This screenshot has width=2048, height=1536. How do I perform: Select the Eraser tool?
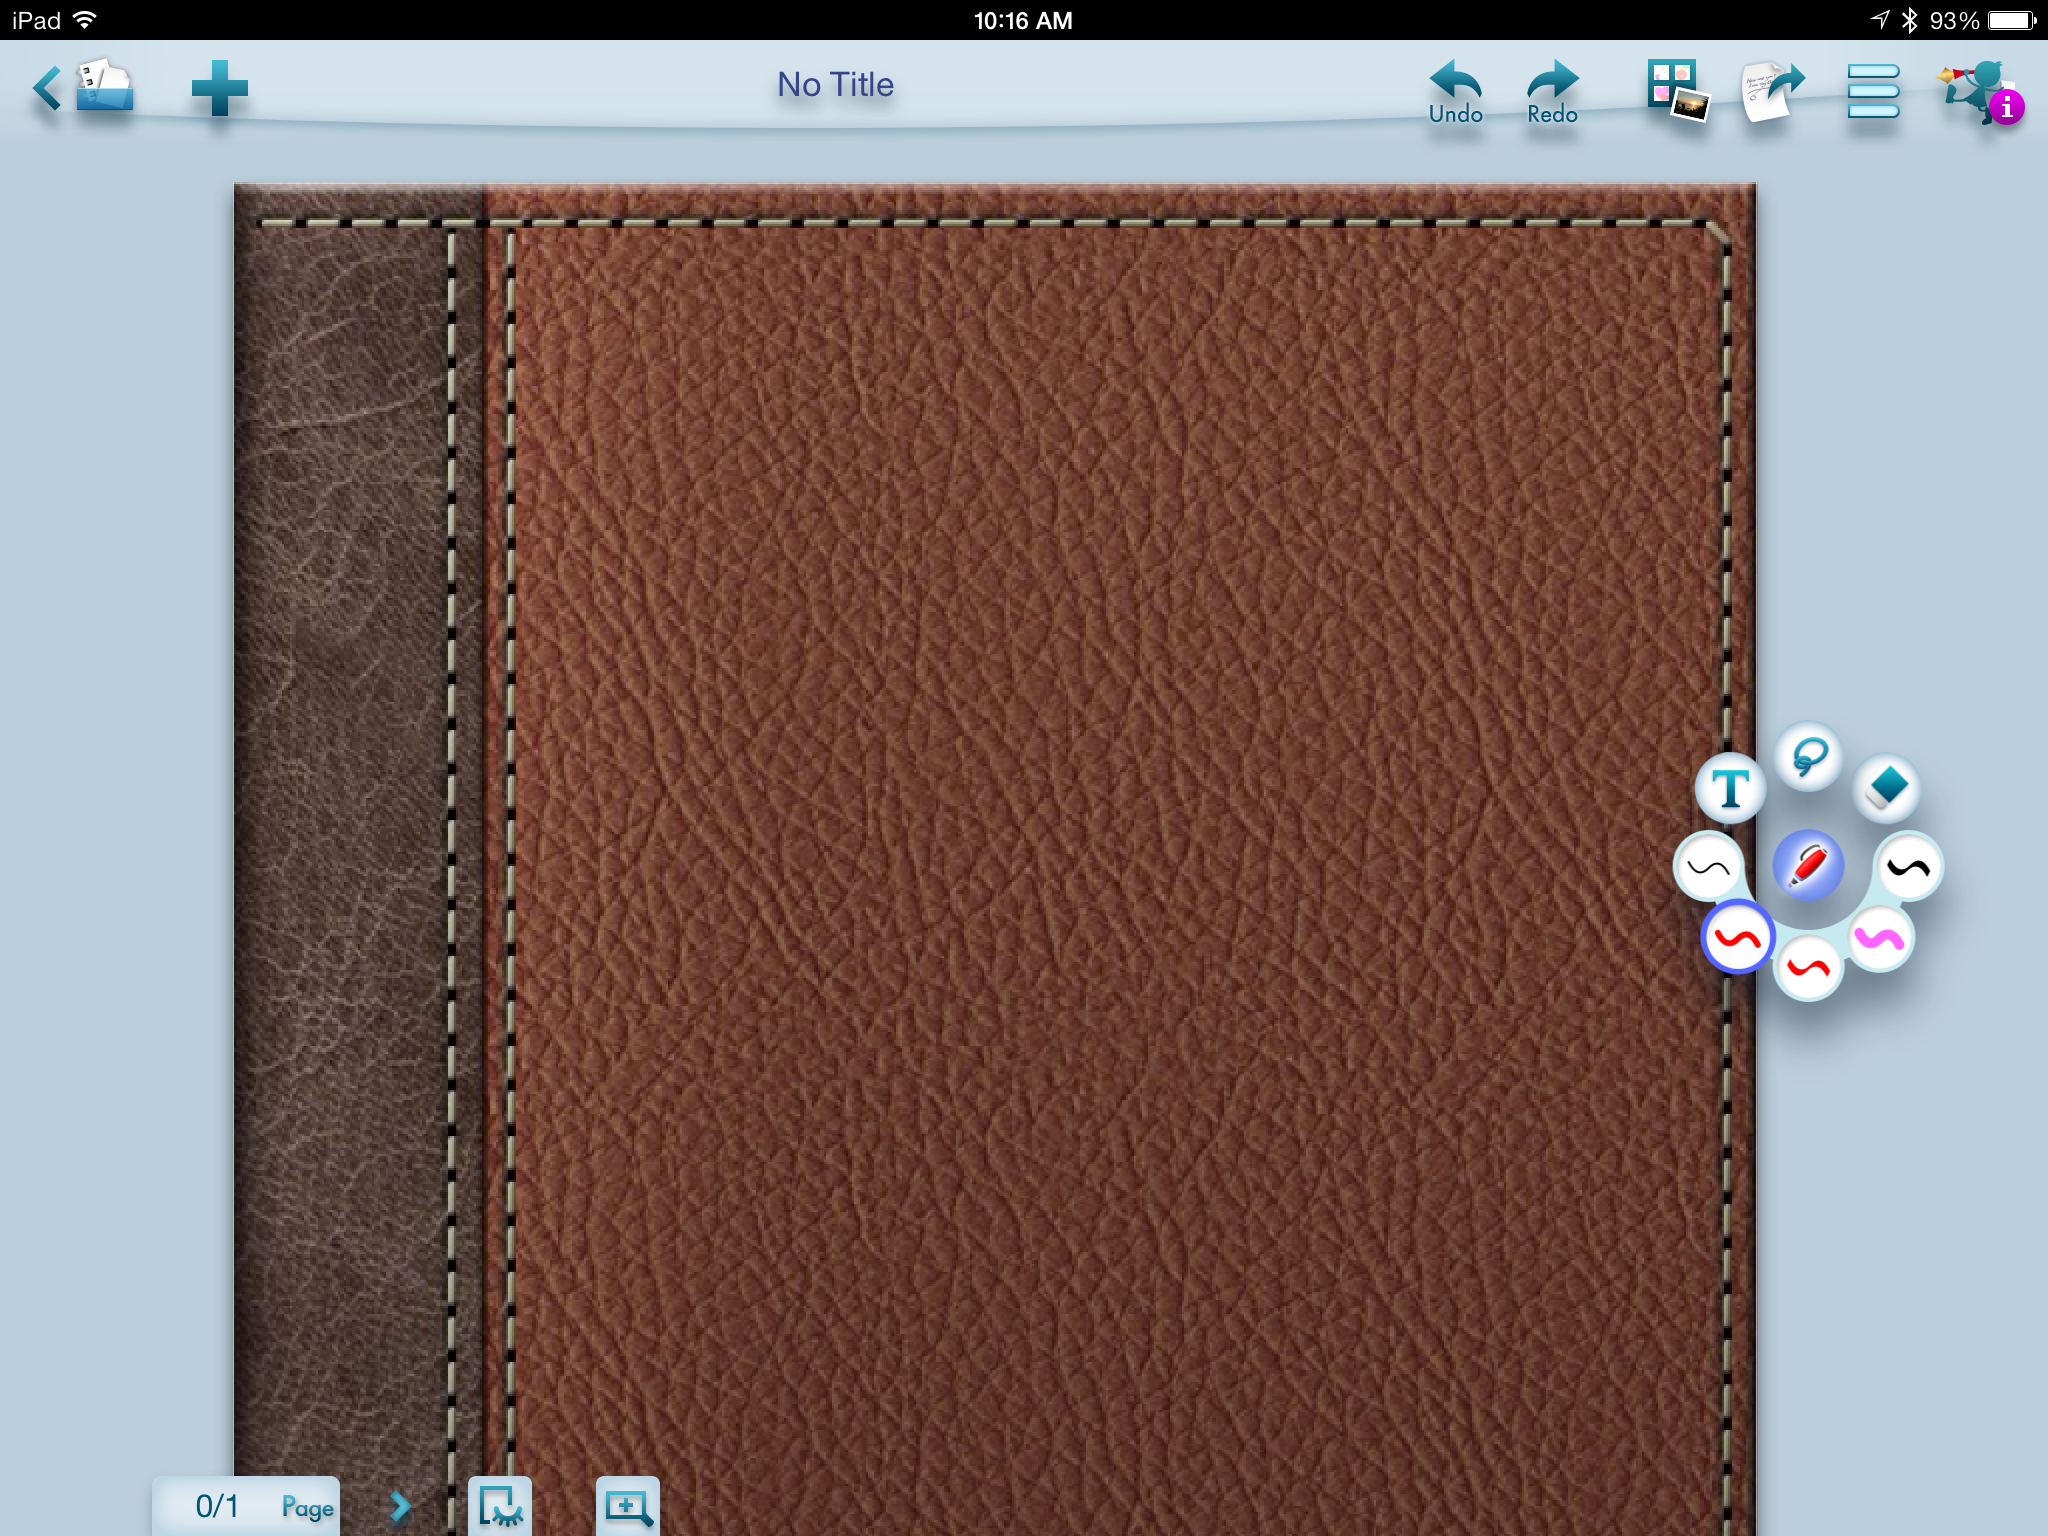(1886, 787)
